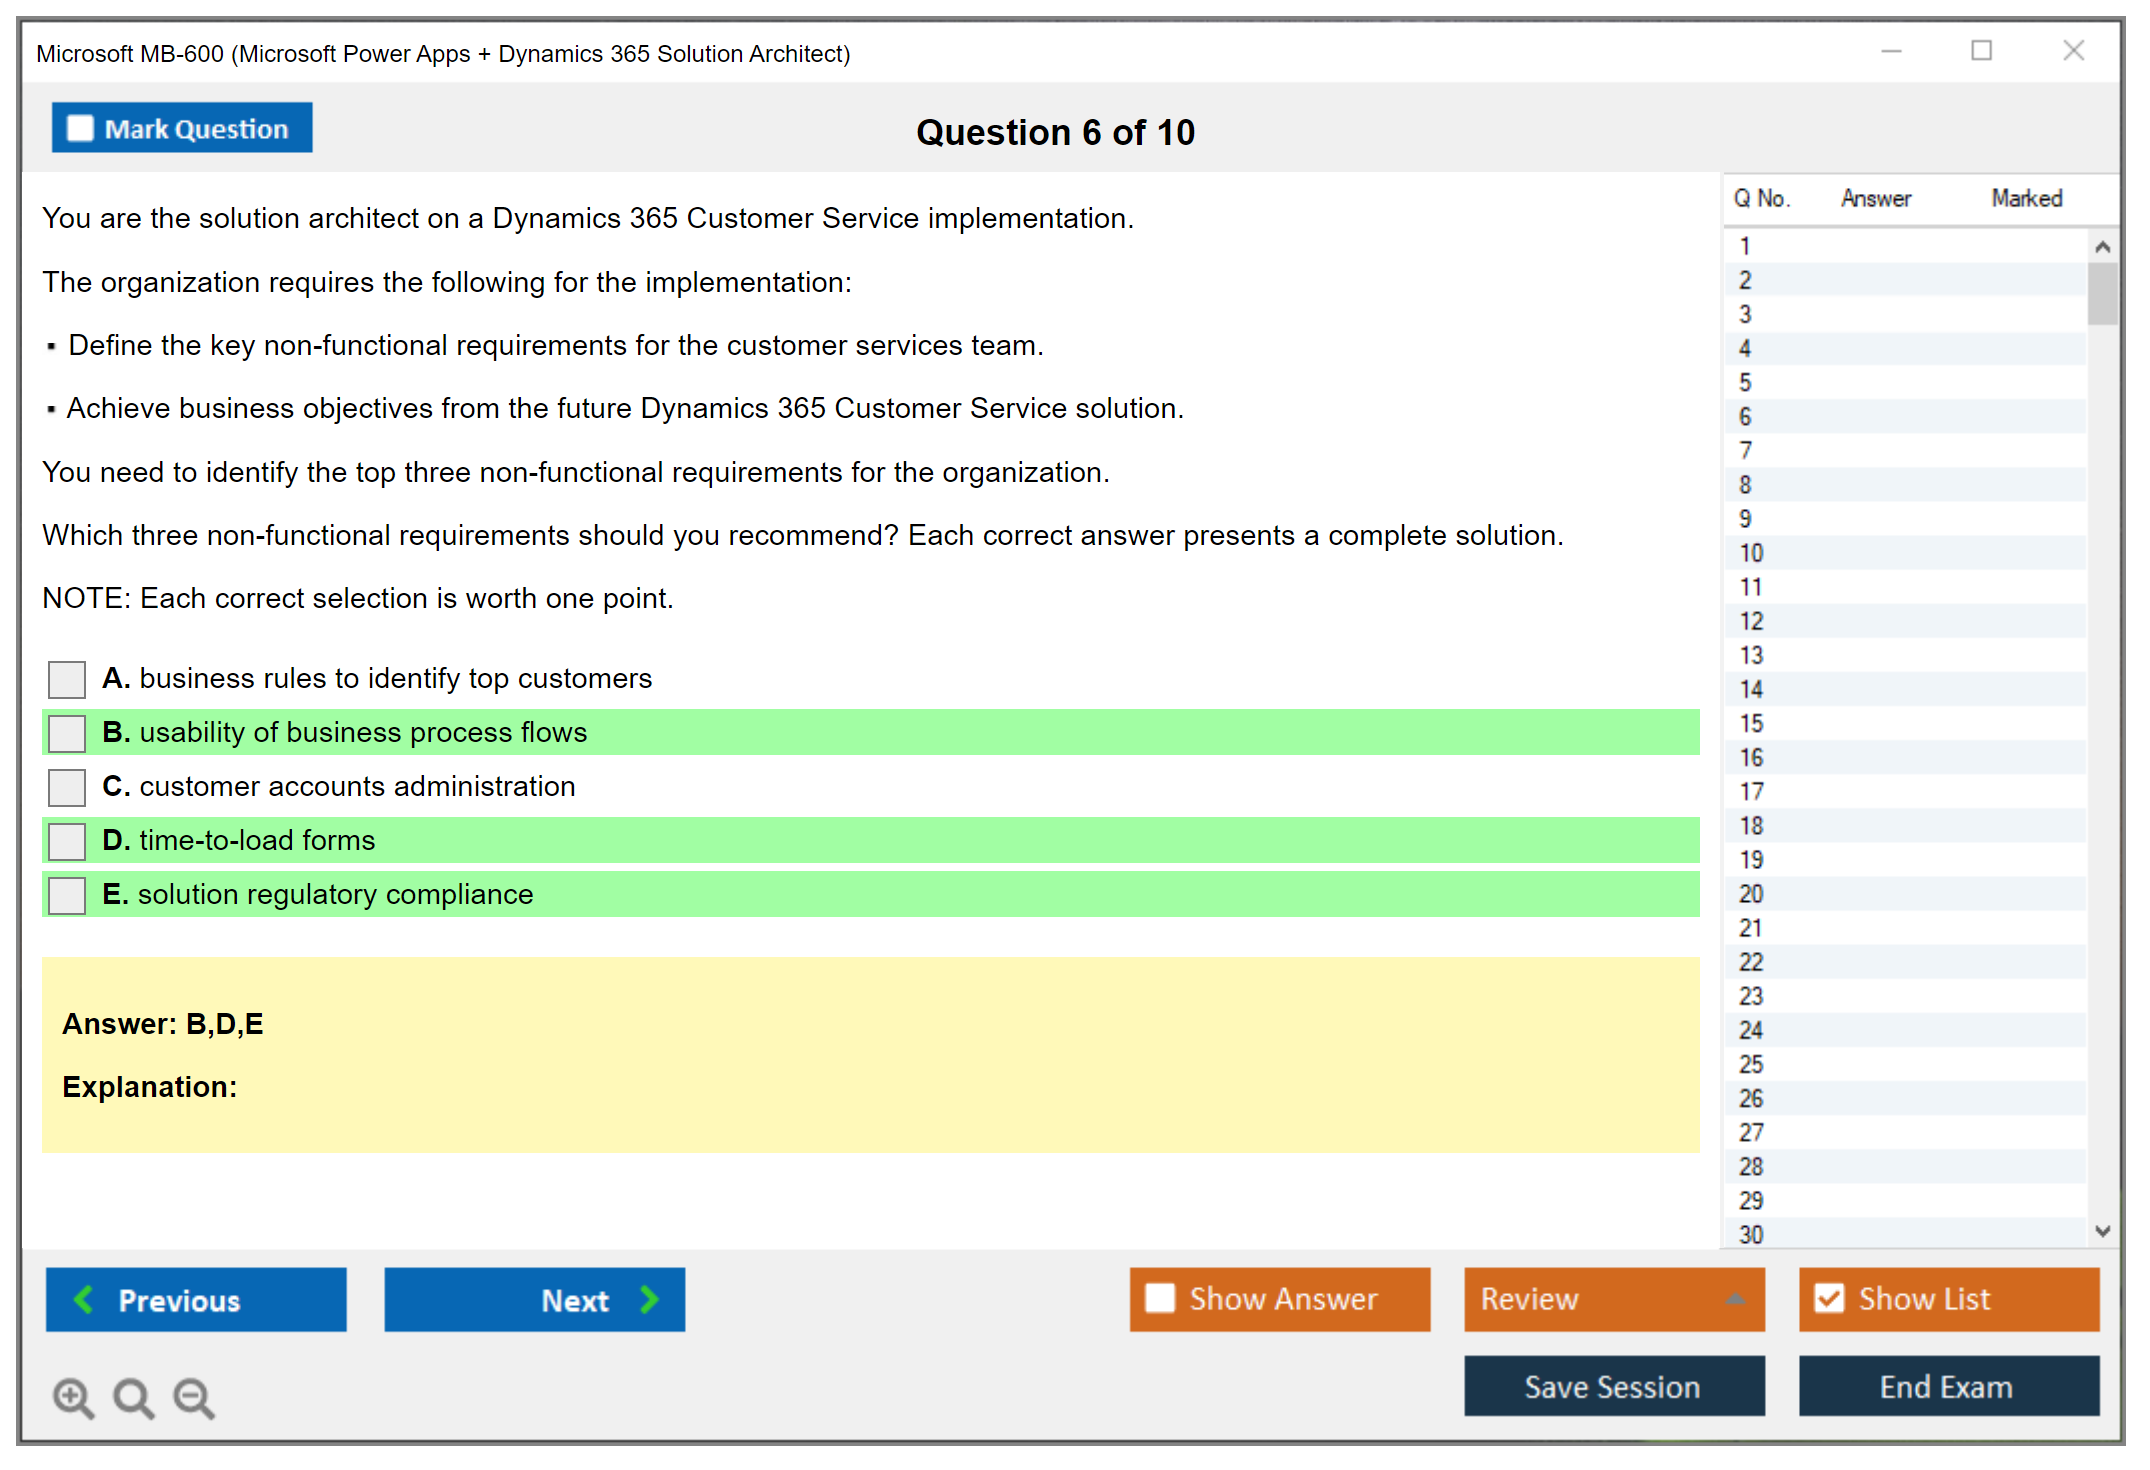Select question 22 in the list
This screenshot has width=2150, height=1470.
pos(1752,962)
